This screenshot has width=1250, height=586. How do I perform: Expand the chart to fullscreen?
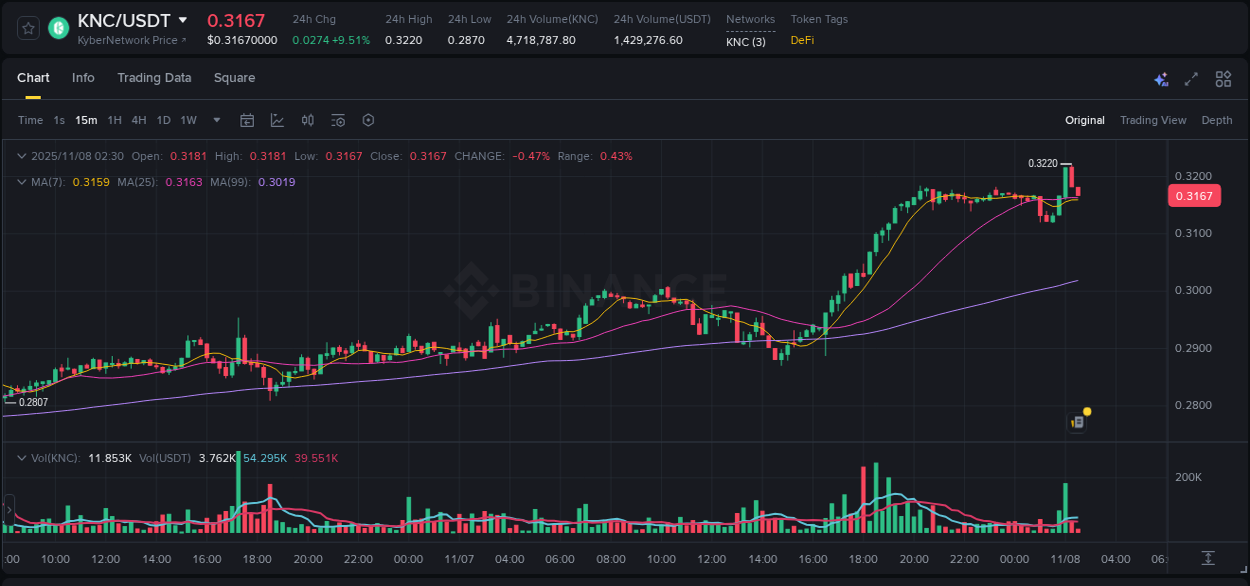tap(1191, 78)
